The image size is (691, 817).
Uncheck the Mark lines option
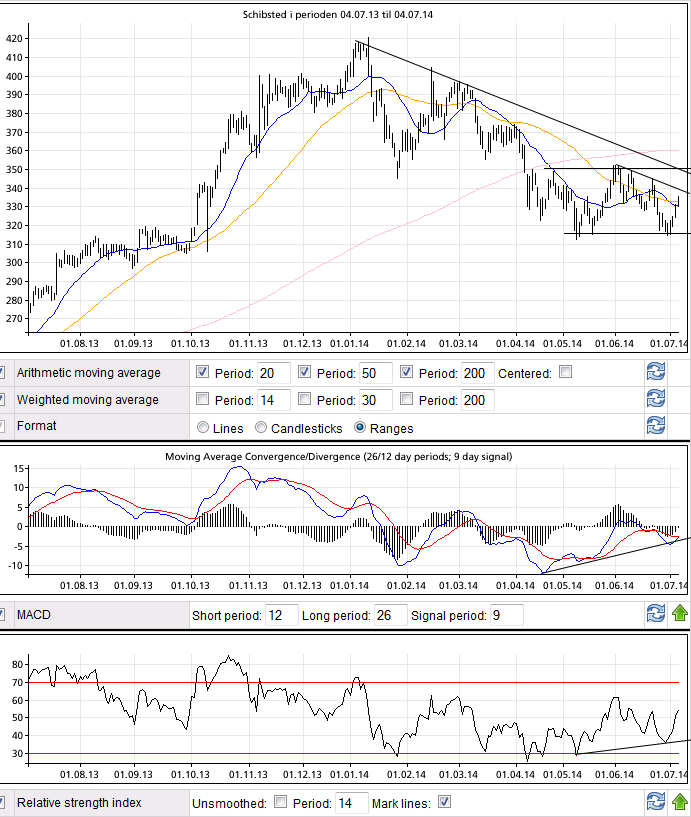tap(444, 802)
